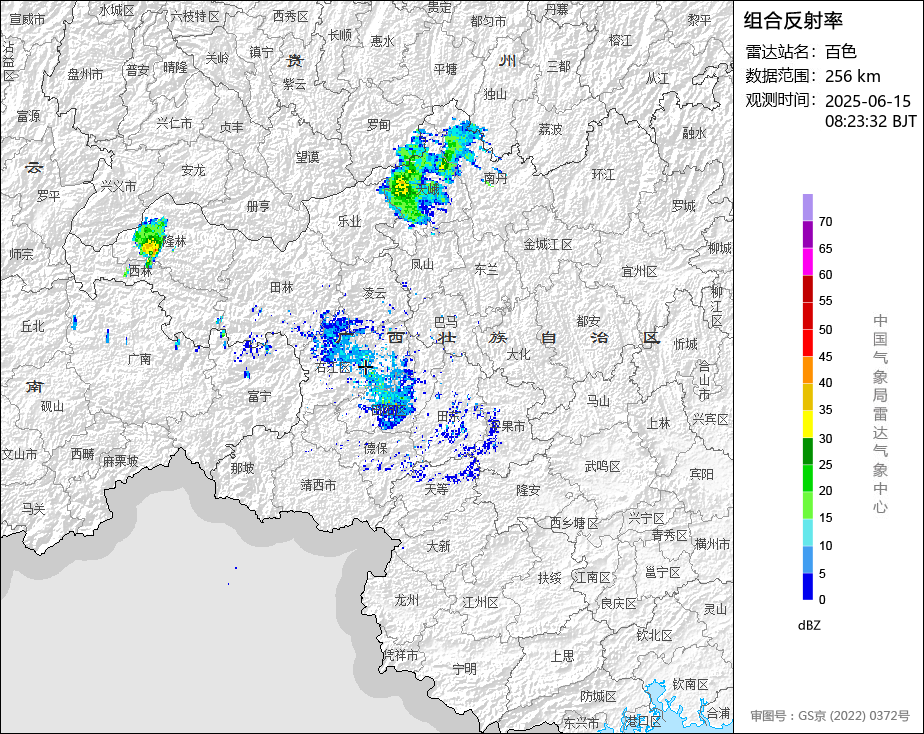Image resolution: width=924 pixels, height=734 pixels.
Task: Click the legend value 70
Action: click(825, 221)
